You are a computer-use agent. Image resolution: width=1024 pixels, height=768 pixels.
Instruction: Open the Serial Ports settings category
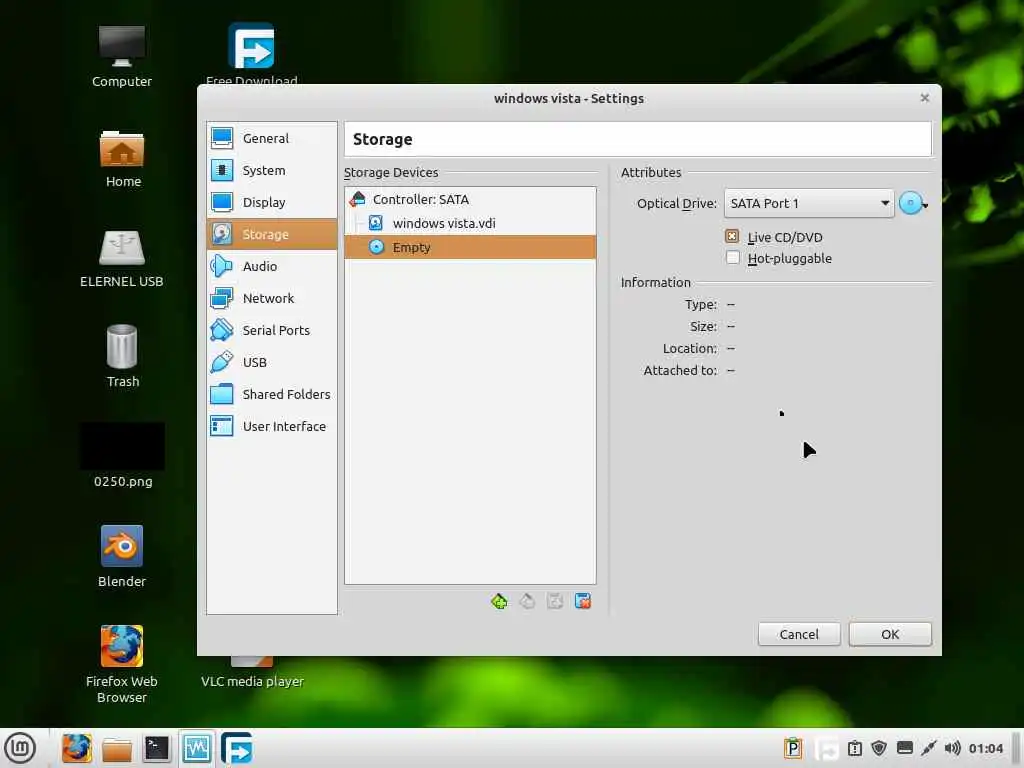(x=272, y=330)
